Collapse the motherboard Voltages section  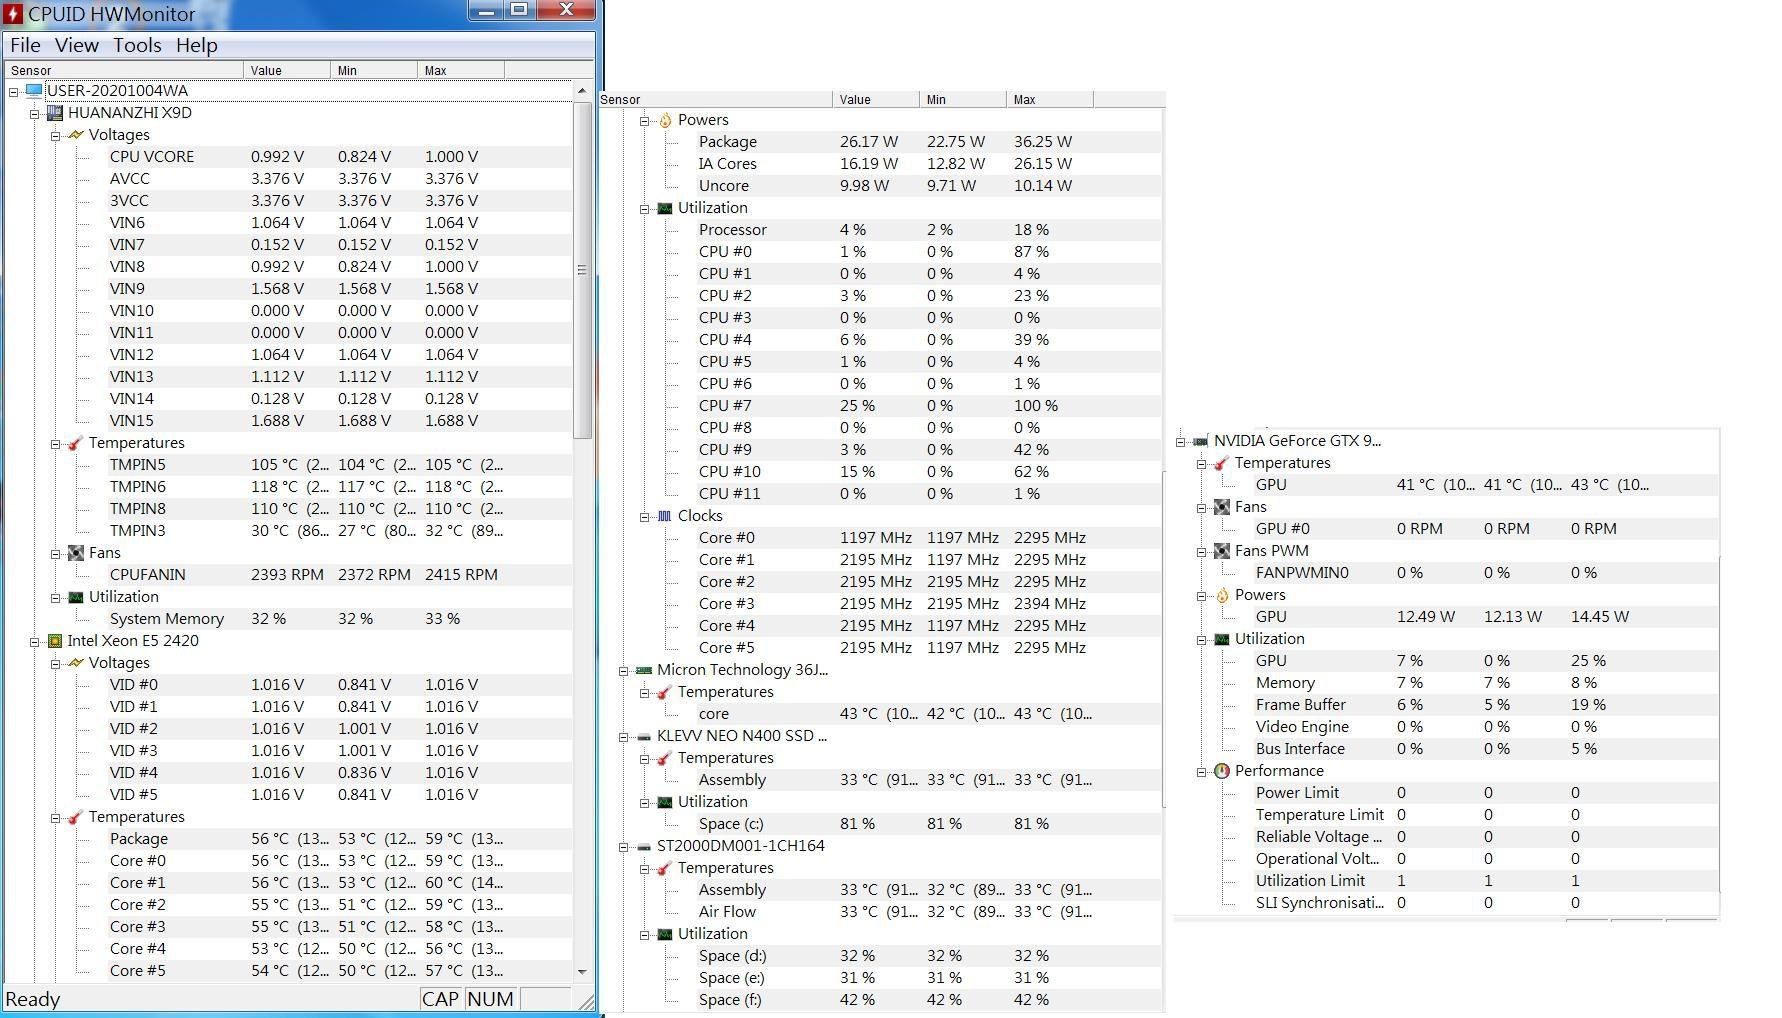[x=56, y=135]
